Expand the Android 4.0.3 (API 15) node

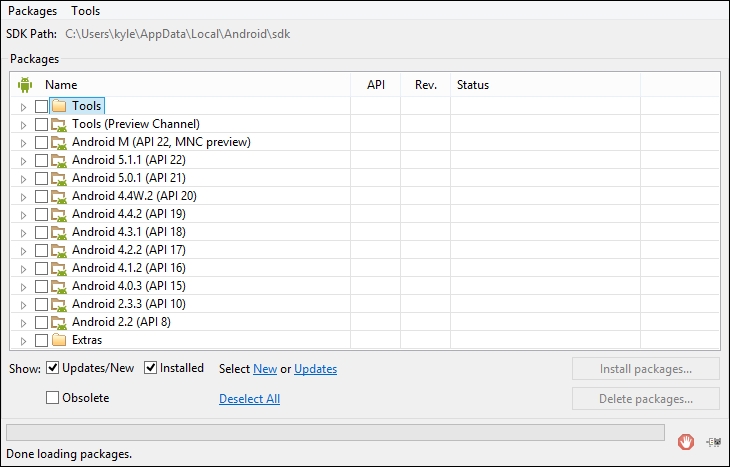(23, 287)
